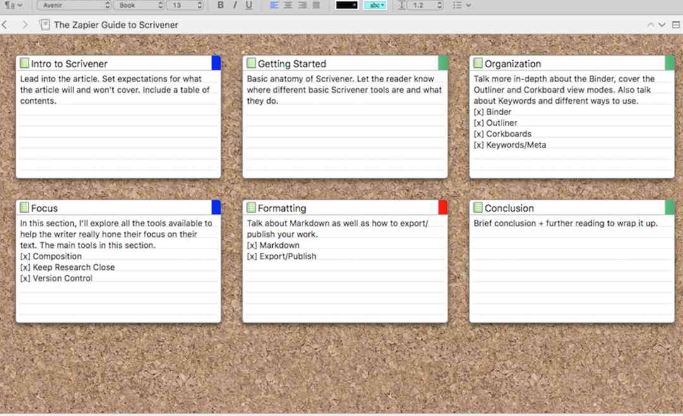Toggle underline formatting
The image size is (683, 416).
(x=249, y=5)
